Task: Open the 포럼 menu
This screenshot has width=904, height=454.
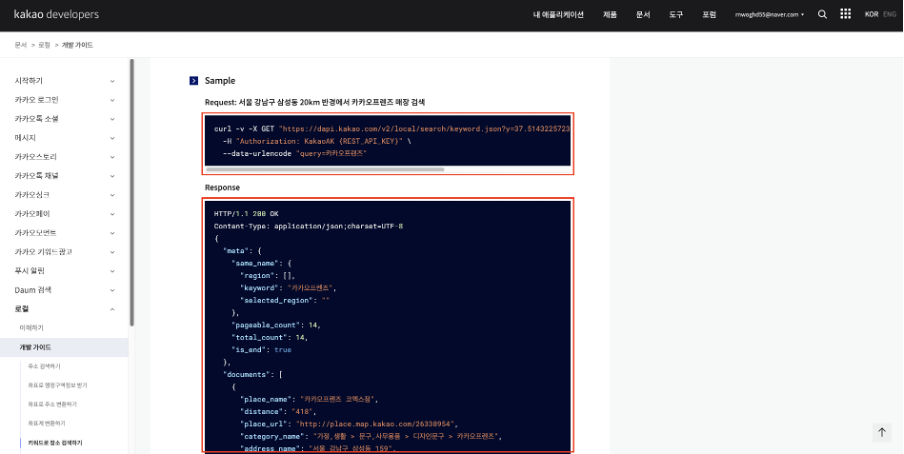Action: point(709,15)
